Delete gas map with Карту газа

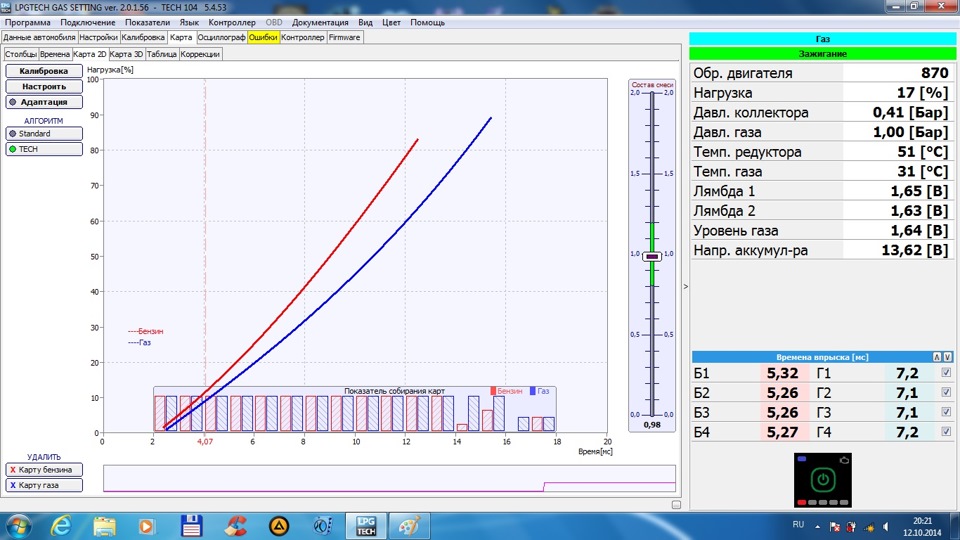pos(44,485)
